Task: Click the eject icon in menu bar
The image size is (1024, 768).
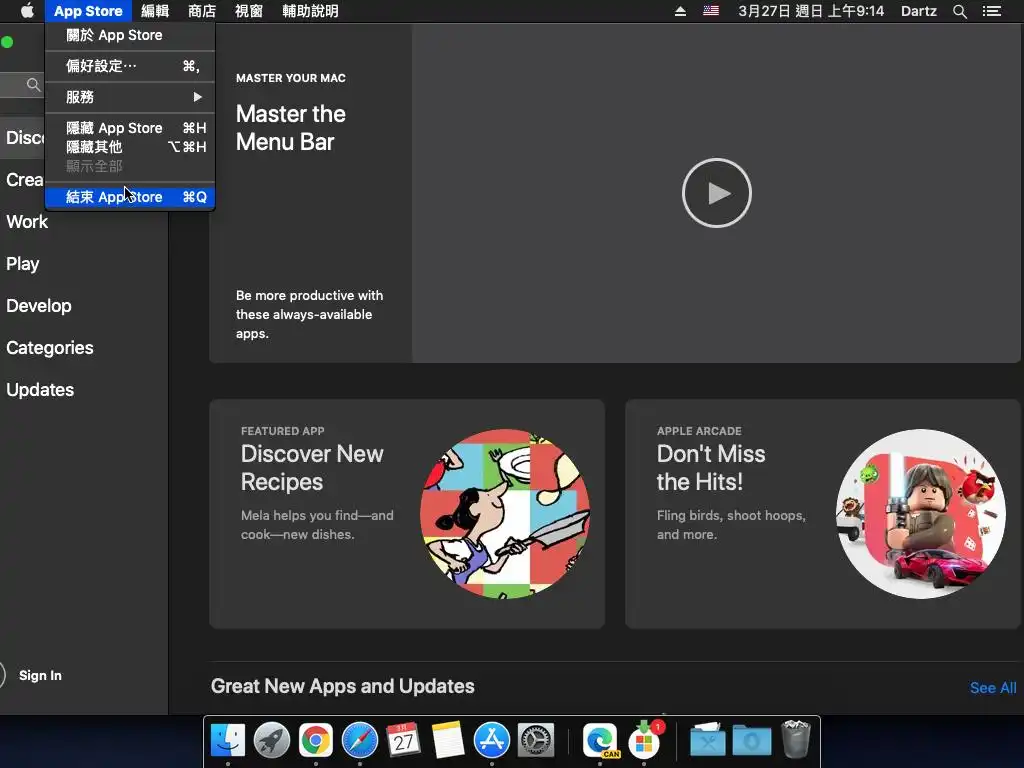Action: point(680,11)
